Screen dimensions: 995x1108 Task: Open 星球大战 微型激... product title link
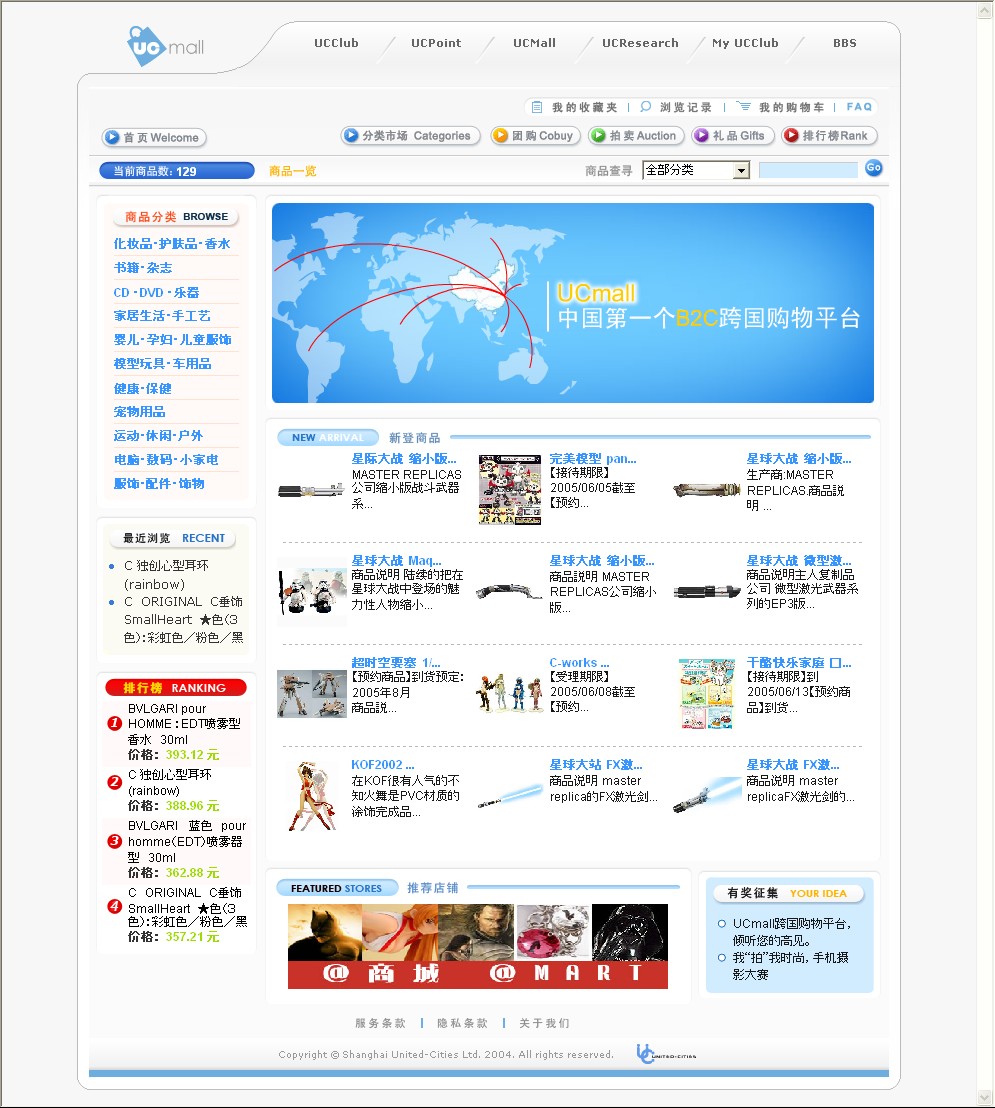tap(799, 561)
